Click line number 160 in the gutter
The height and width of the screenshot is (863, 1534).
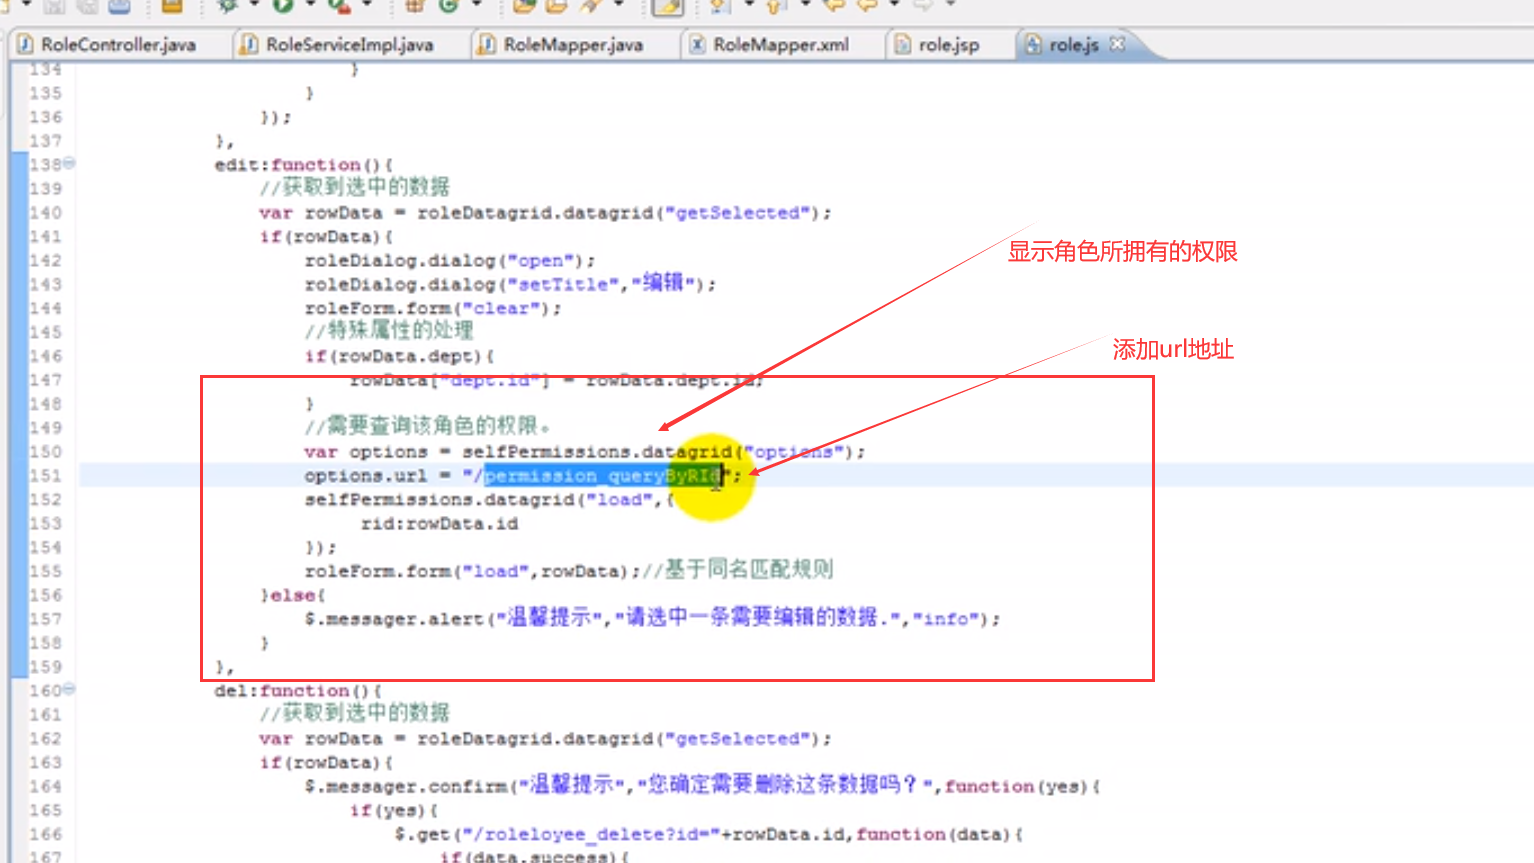(x=45, y=690)
